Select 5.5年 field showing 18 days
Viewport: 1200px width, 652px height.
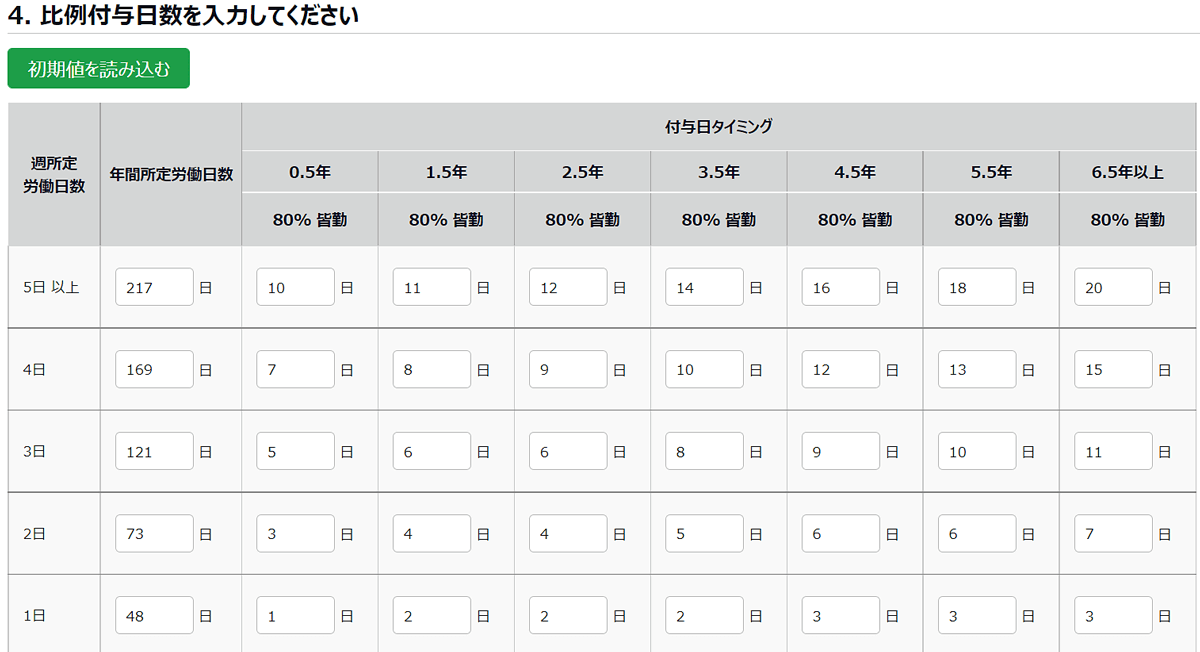[977, 287]
